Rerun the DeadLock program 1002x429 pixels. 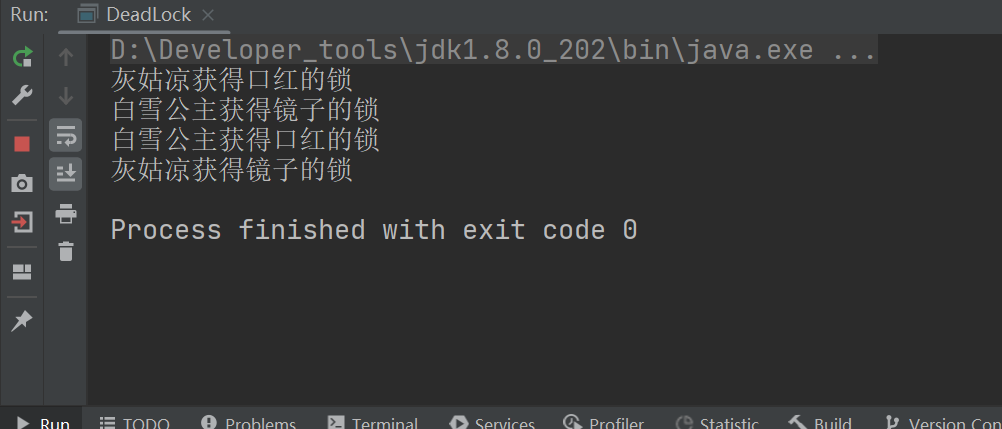click(22, 57)
